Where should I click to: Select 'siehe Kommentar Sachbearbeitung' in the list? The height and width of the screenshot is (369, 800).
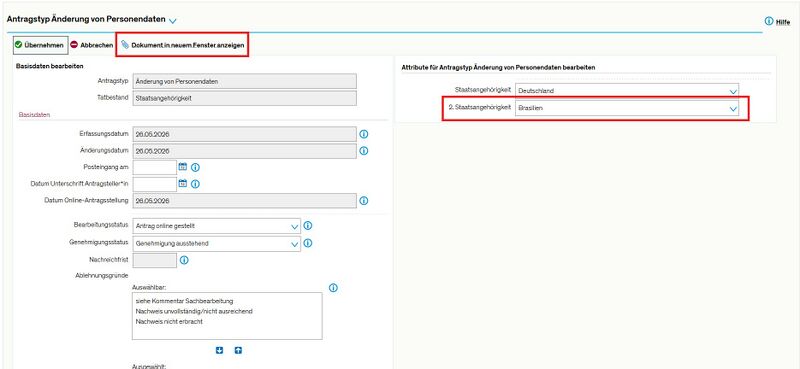point(184,301)
